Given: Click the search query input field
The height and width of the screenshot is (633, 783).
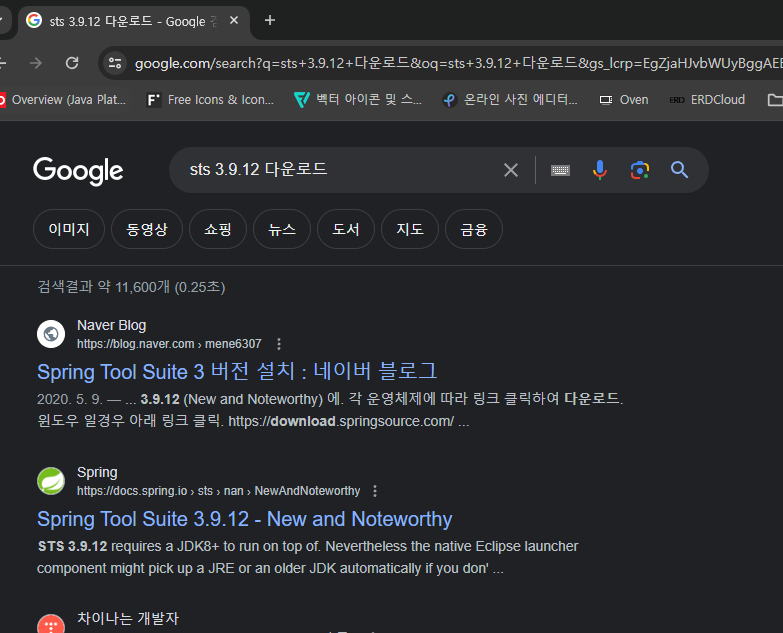Looking at the screenshot, I should [340, 170].
